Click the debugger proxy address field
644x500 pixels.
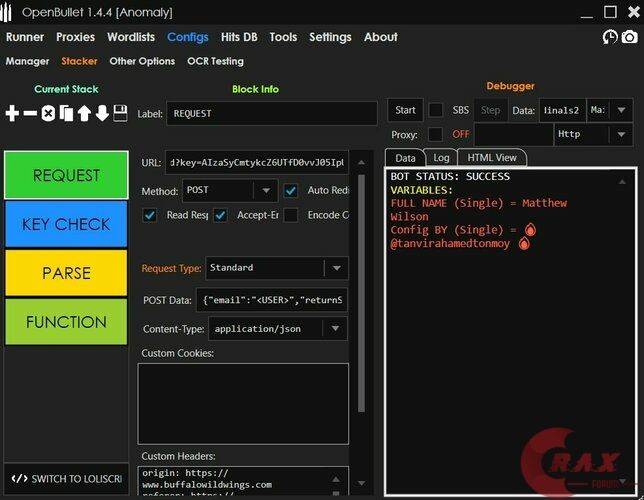513,134
